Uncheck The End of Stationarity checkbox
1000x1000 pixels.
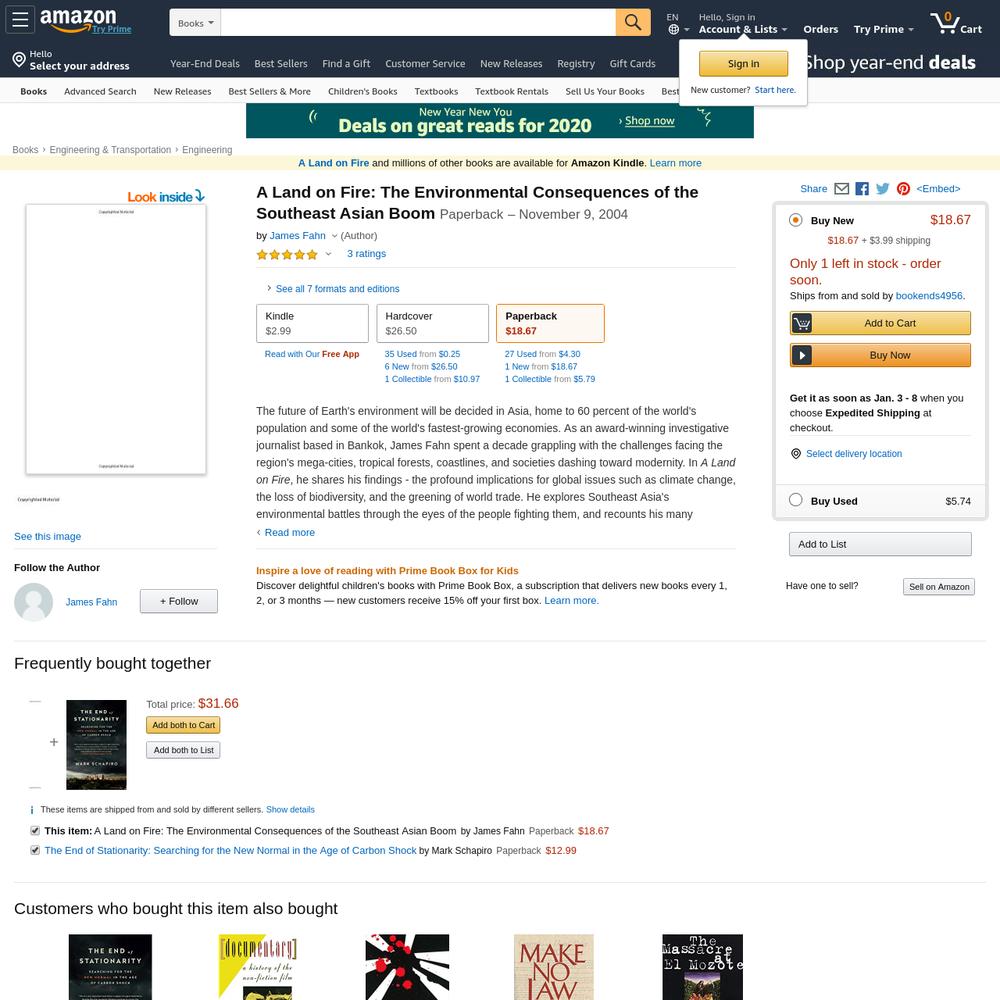pos(35,850)
